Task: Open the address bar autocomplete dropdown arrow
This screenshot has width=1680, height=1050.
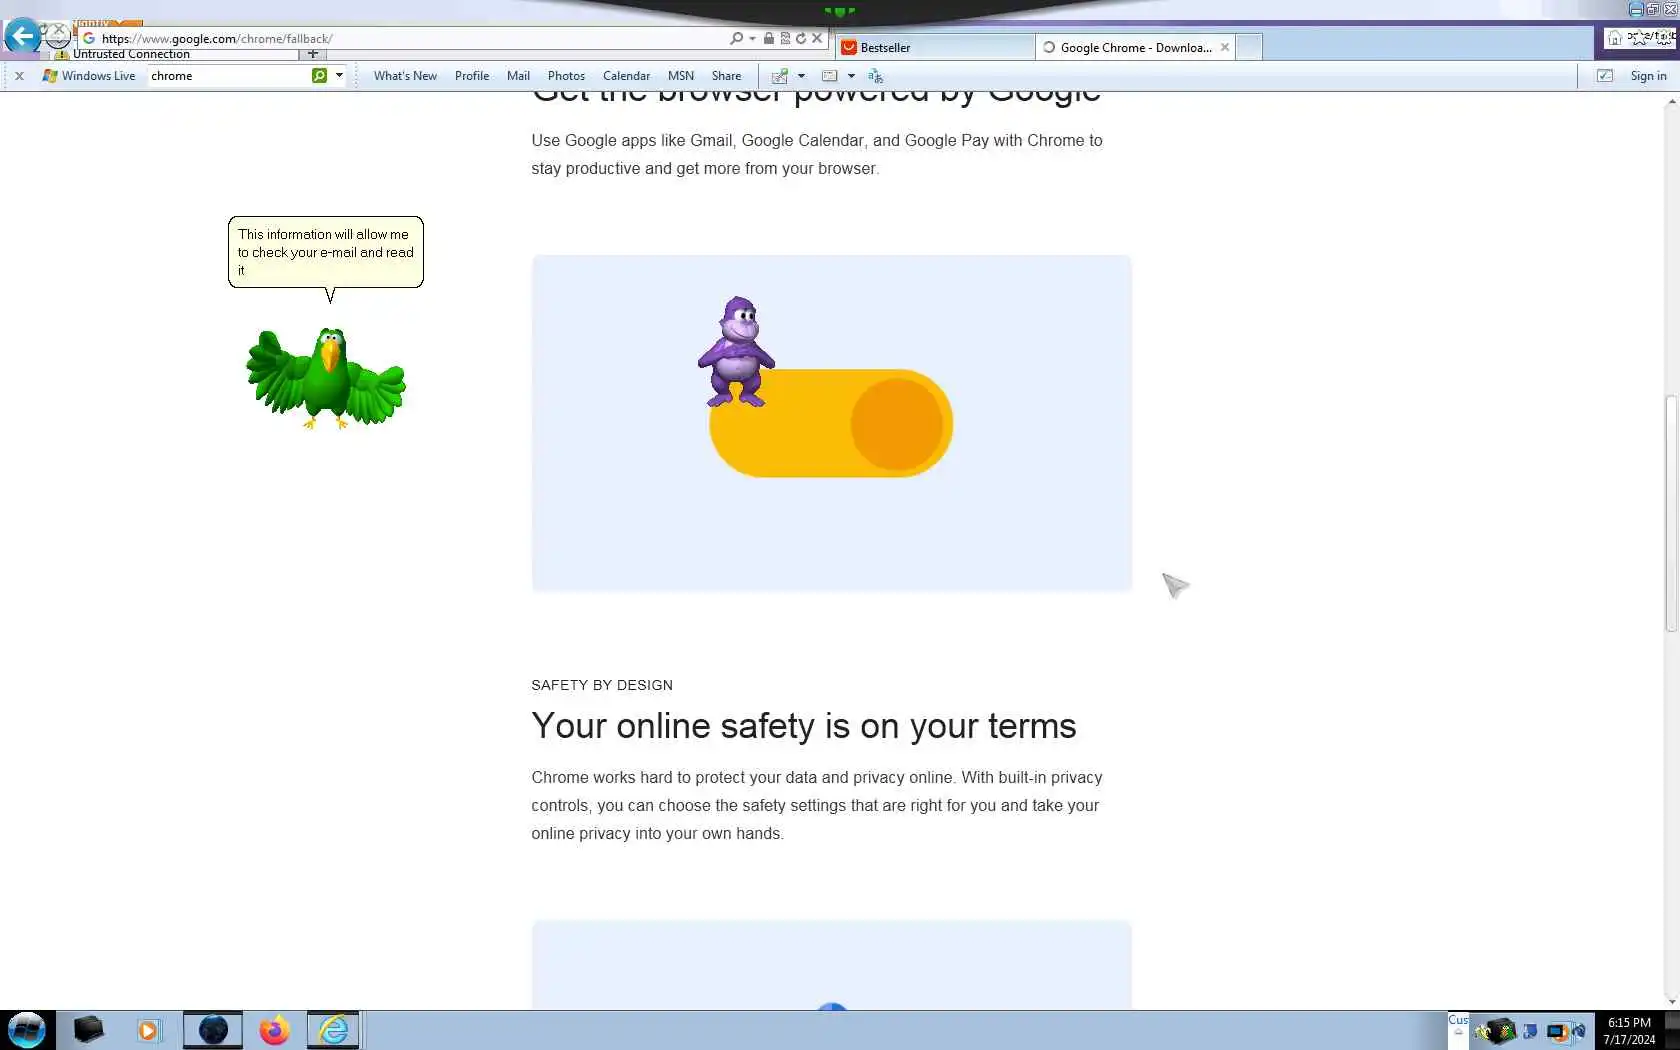Action: pyautogui.click(x=752, y=38)
